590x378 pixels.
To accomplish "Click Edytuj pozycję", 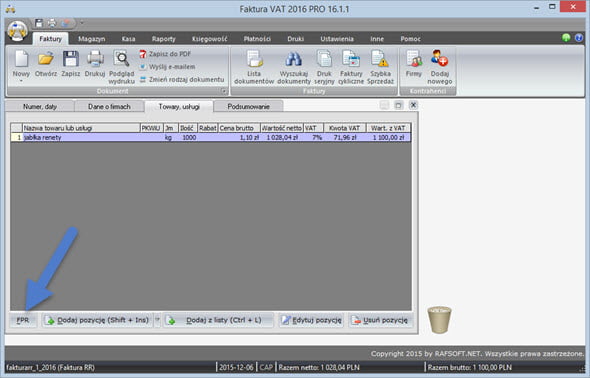I will click(311, 320).
